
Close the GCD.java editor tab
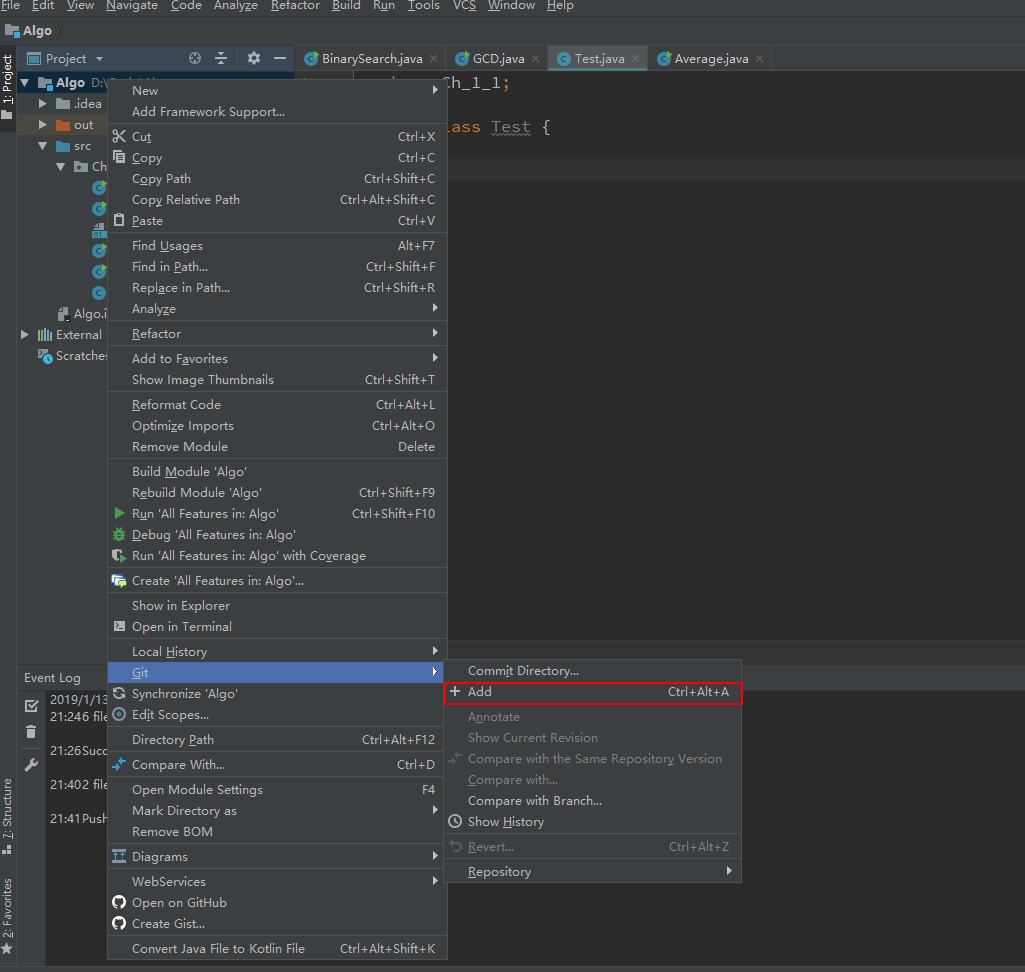point(535,59)
